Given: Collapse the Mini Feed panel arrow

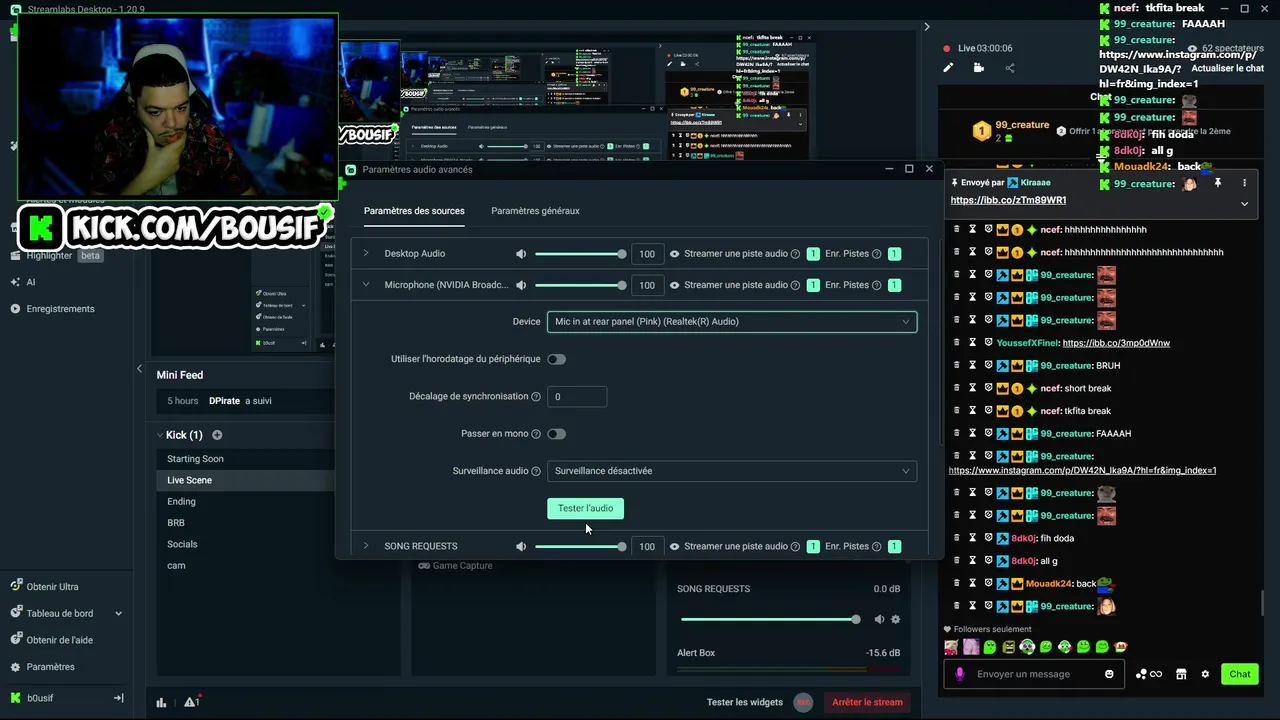Looking at the screenshot, I should (139, 369).
